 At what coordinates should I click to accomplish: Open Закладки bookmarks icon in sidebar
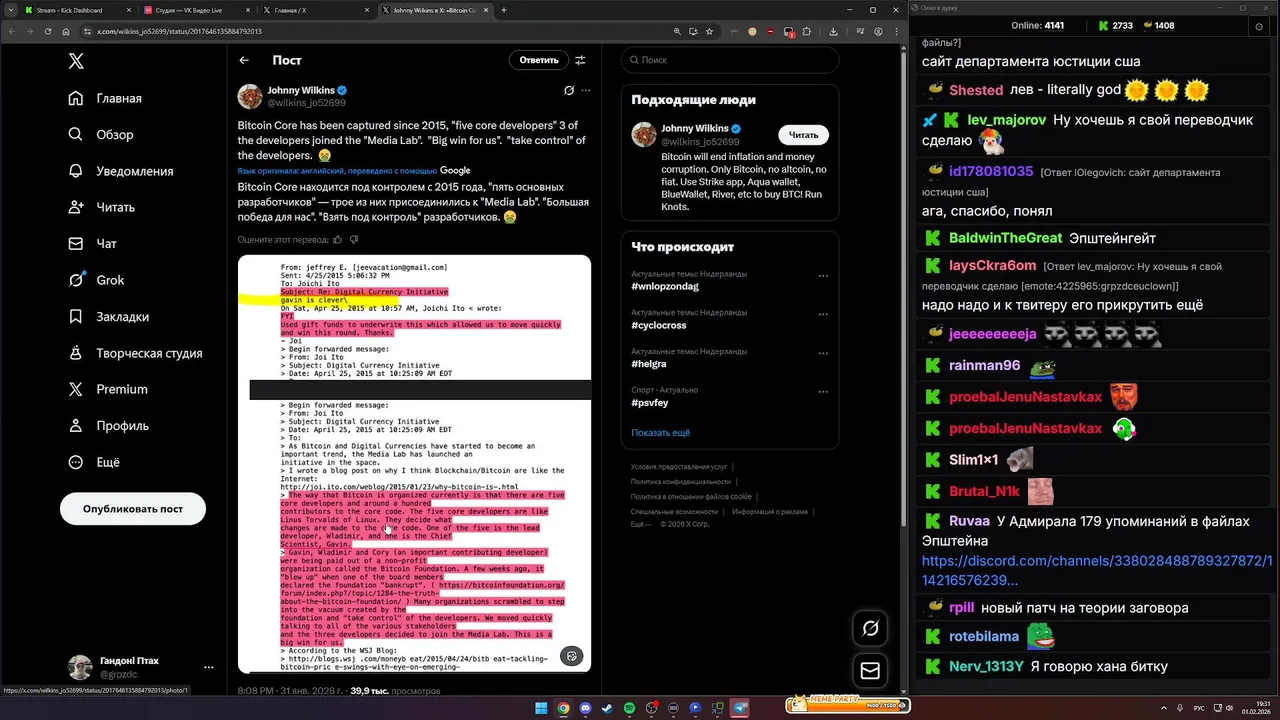point(76,316)
